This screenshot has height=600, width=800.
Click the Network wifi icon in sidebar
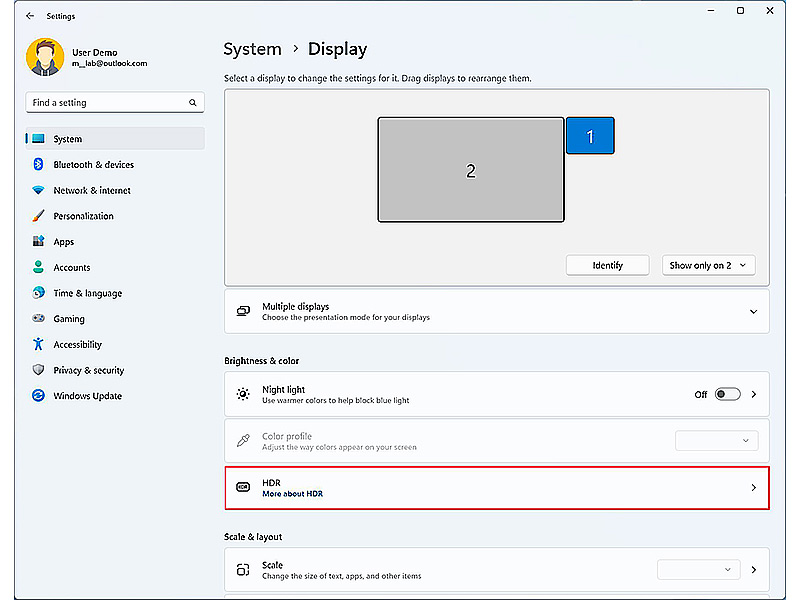pyautogui.click(x=38, y=190)
